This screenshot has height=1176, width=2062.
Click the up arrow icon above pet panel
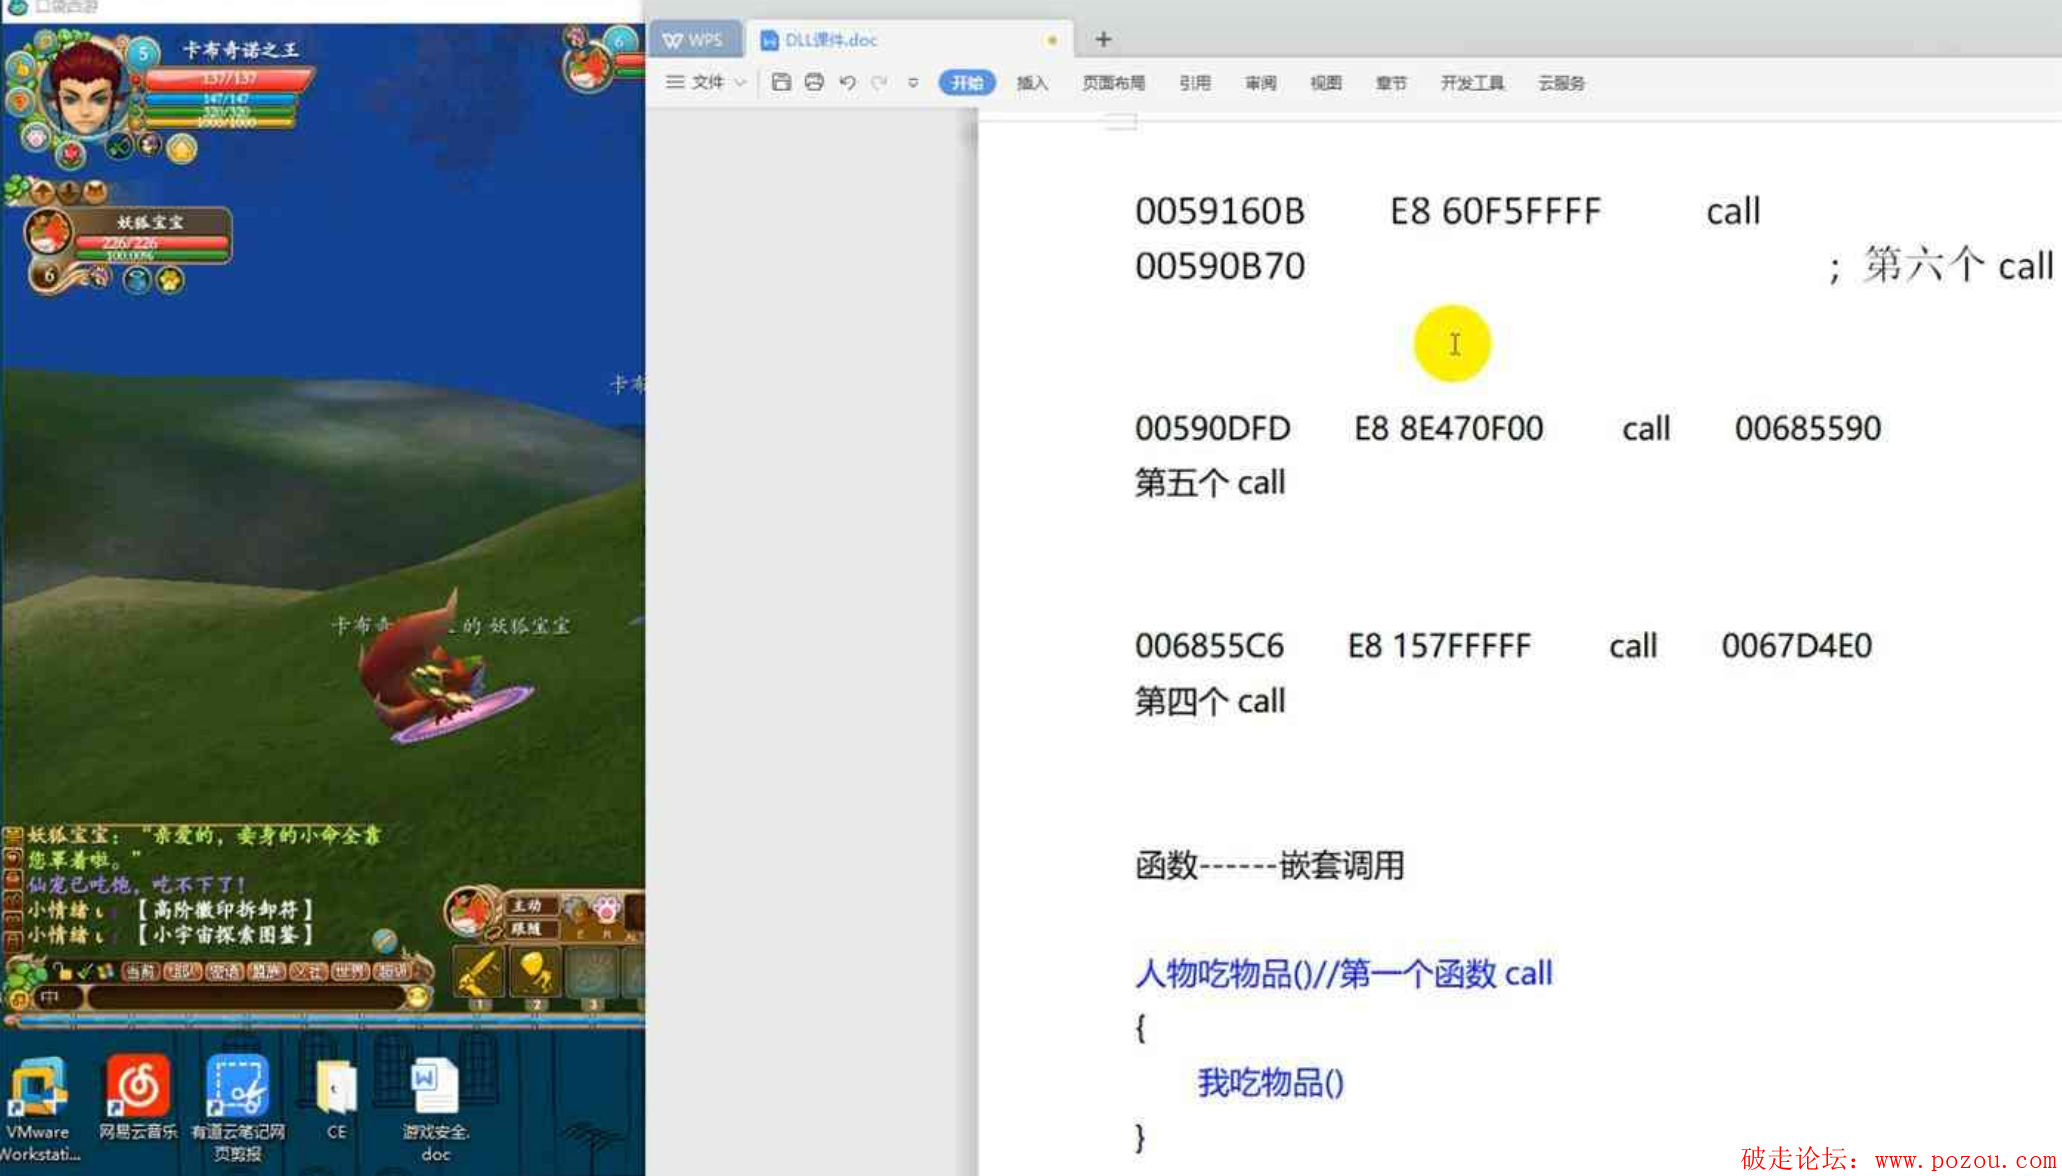(x=43, y=190)
